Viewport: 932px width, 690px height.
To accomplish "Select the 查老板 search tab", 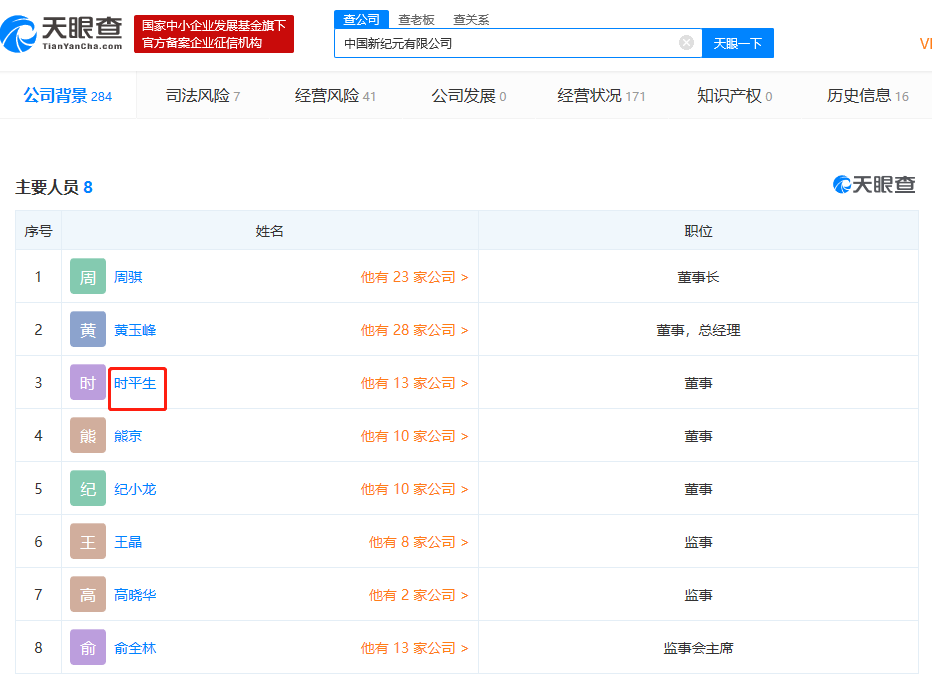I will 416,20.
